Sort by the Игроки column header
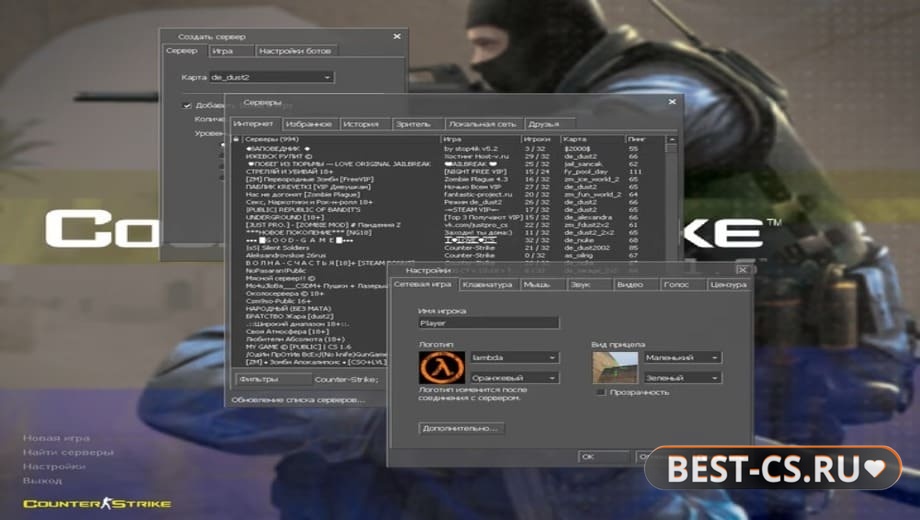 (x=541, y=139)
